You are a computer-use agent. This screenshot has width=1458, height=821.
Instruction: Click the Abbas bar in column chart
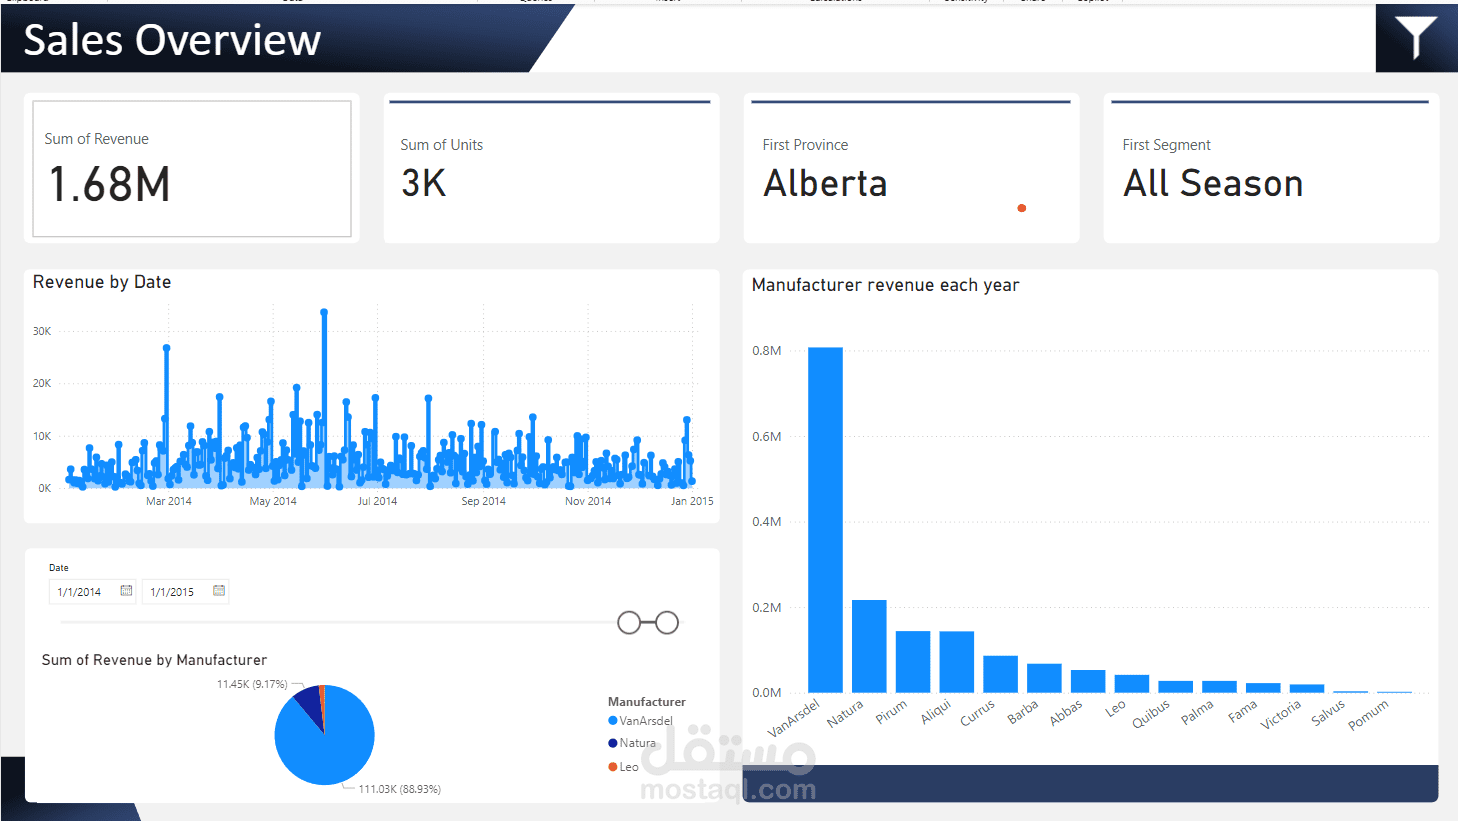coord(1088,681)
